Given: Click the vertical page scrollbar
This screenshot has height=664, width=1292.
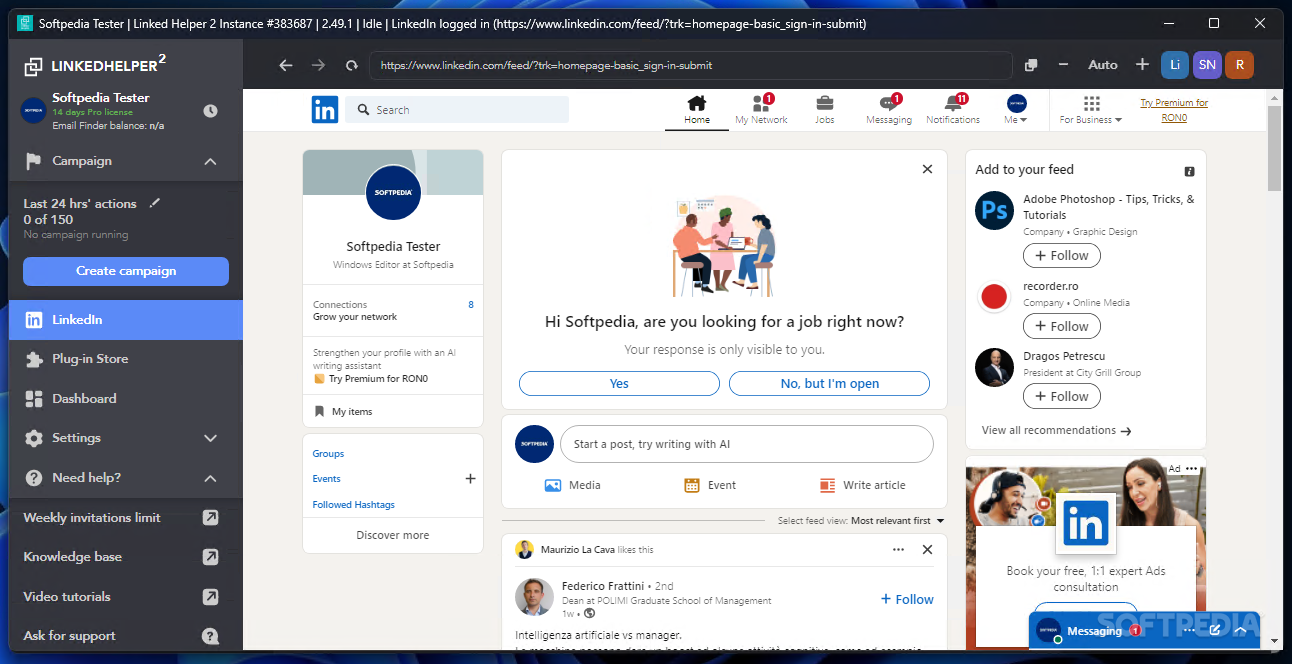Looking at the screenshot, I should pos(1274,148).
